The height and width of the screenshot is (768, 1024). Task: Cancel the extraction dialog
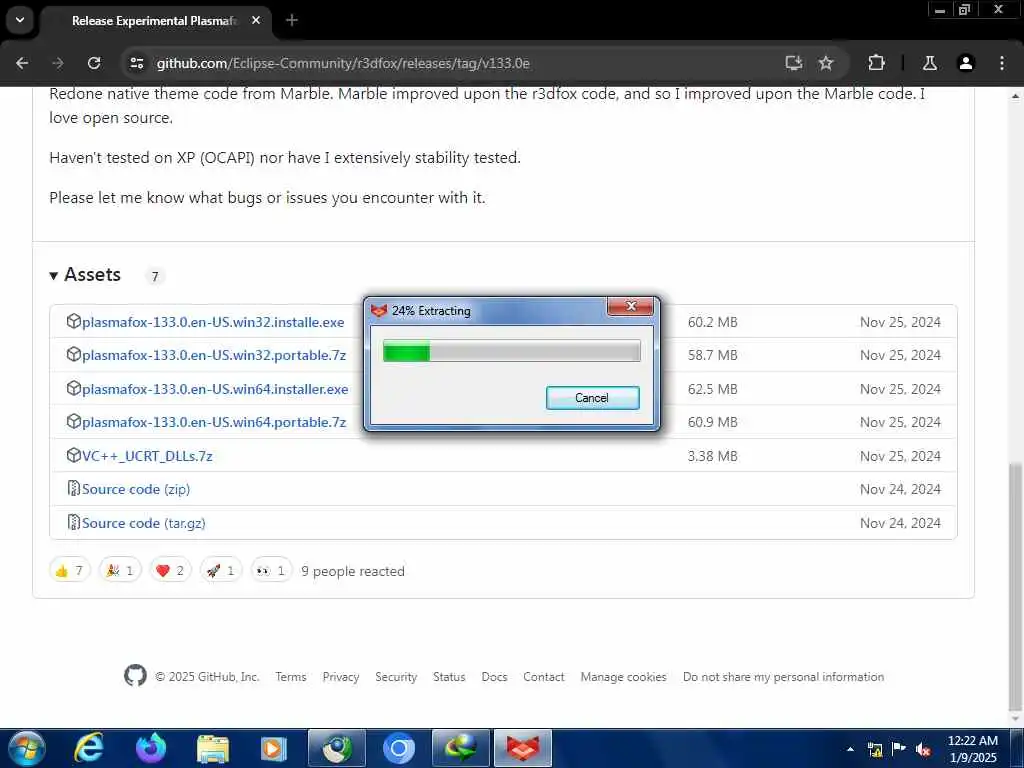592,398
